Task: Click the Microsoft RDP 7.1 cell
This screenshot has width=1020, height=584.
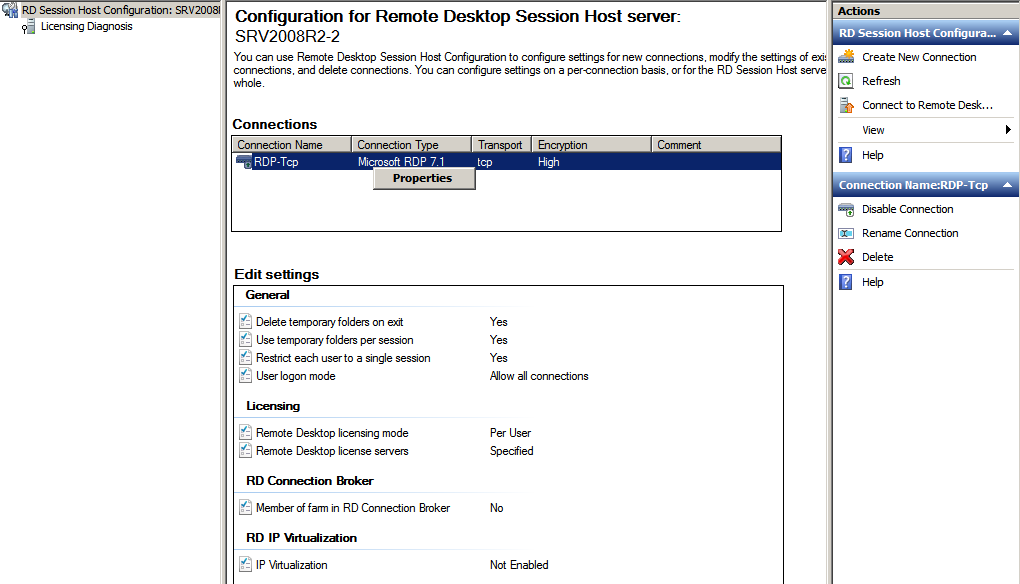Action: (x=401, y=162)
